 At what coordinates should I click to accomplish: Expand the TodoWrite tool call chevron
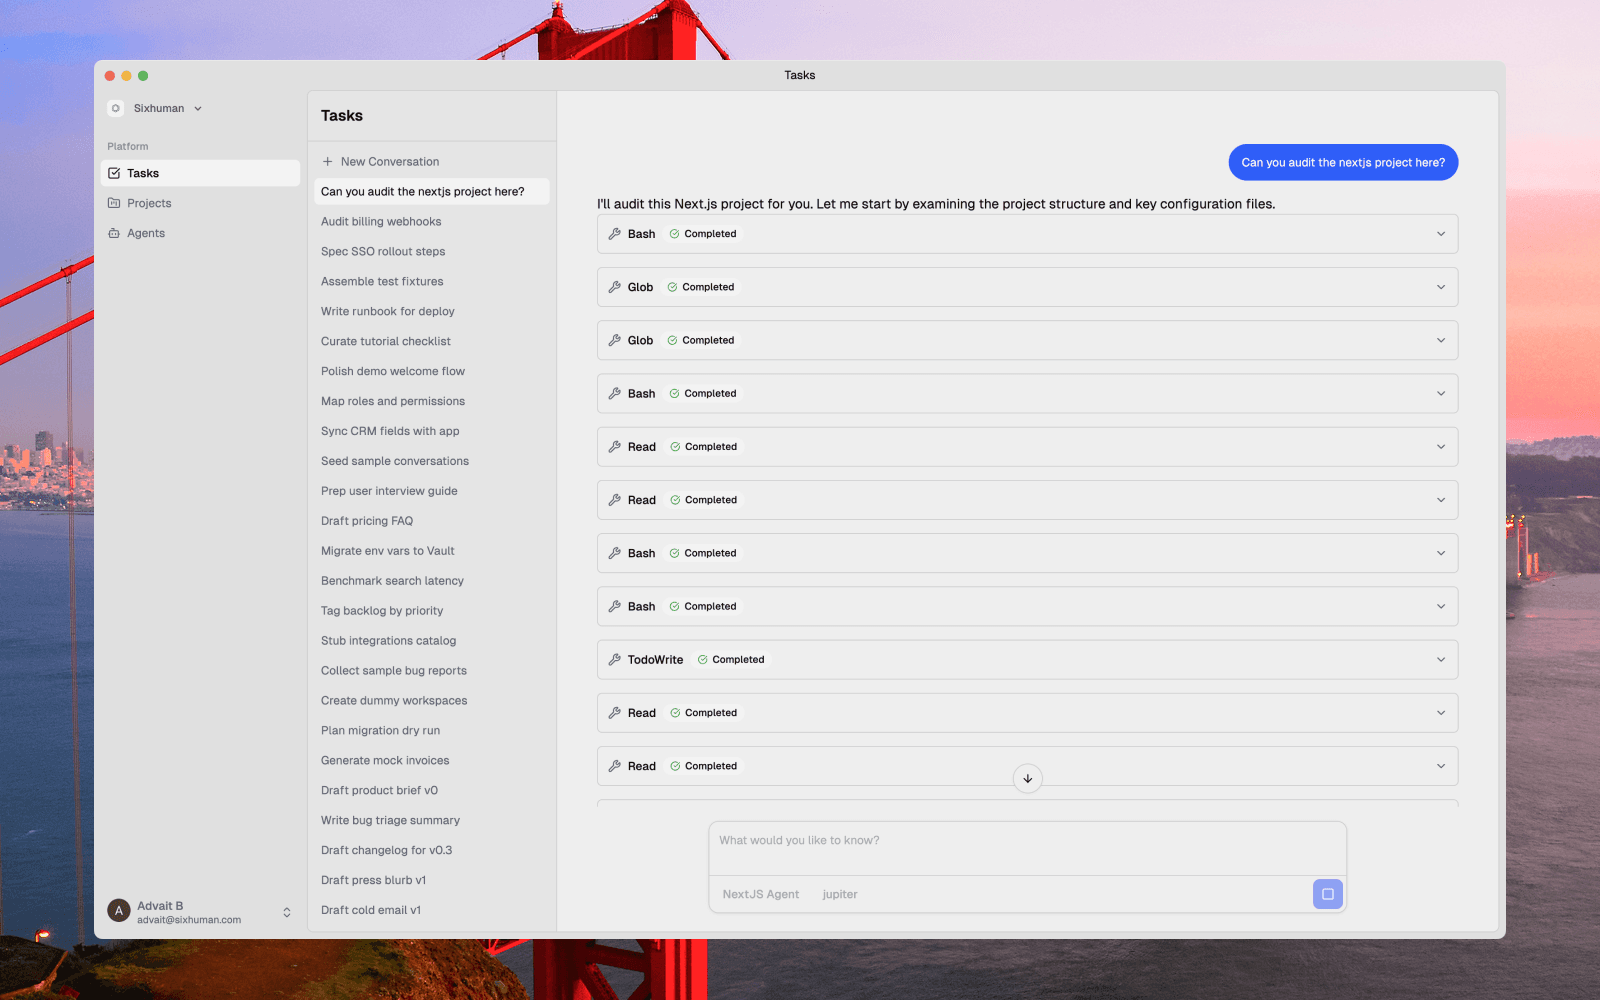[1440, 660]
